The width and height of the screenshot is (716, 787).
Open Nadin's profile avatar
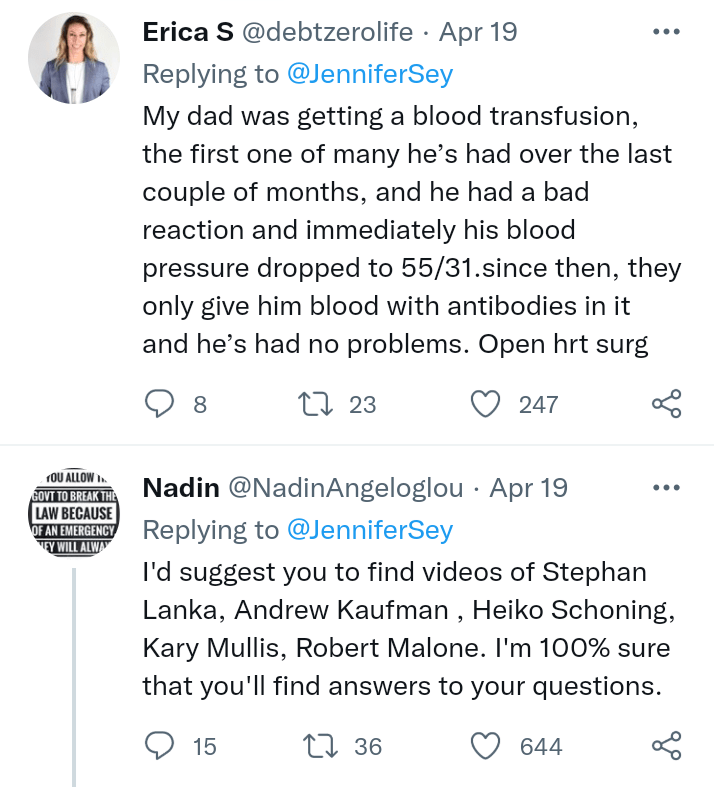tap(73, 515)
